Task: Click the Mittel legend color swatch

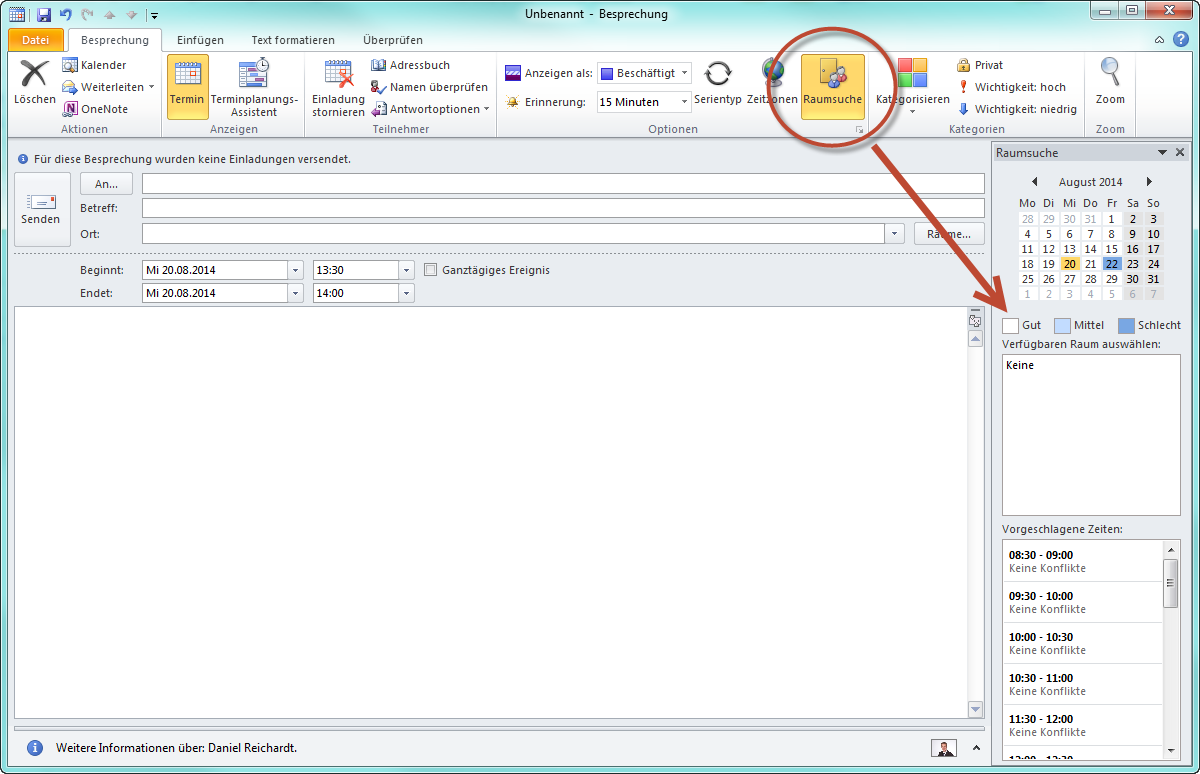Action: pos(1062,325)
